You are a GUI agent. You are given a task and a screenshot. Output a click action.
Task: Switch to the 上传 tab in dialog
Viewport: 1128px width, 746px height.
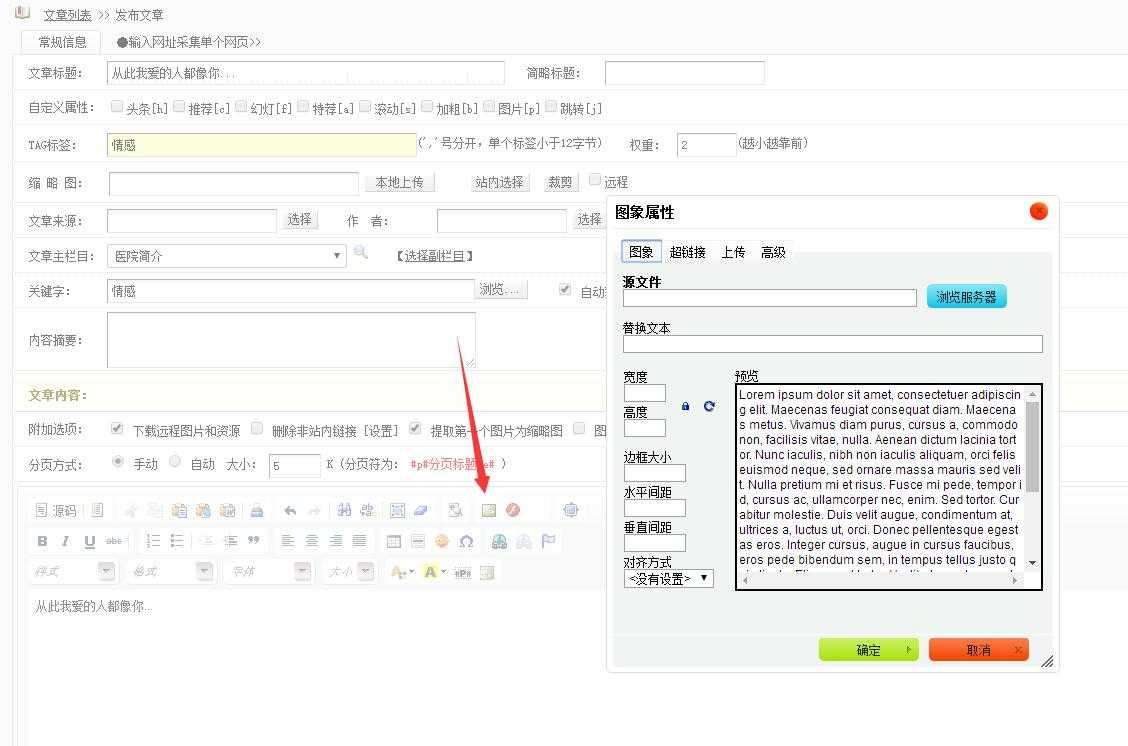pos(733,253)
